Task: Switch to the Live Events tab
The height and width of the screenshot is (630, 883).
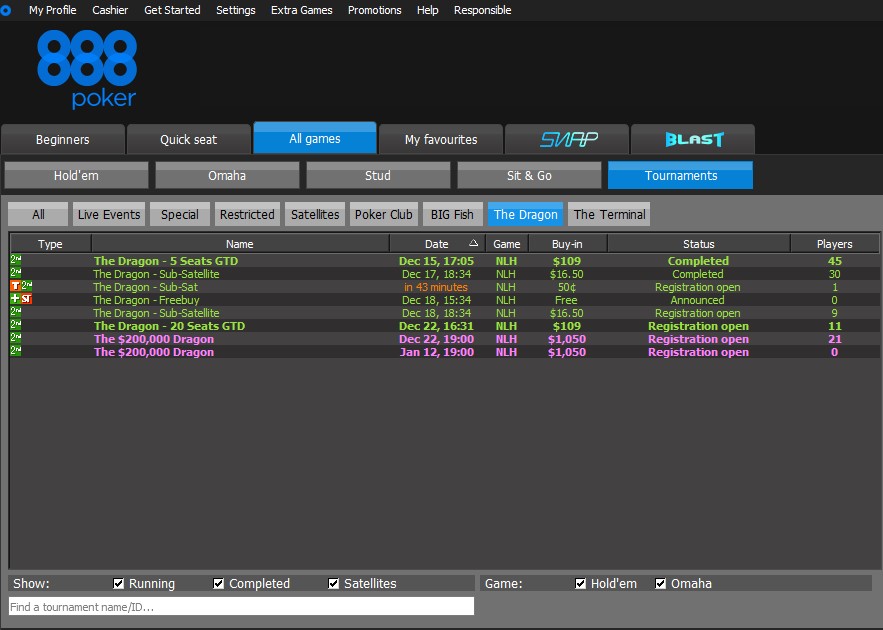Action: [108, 213]
